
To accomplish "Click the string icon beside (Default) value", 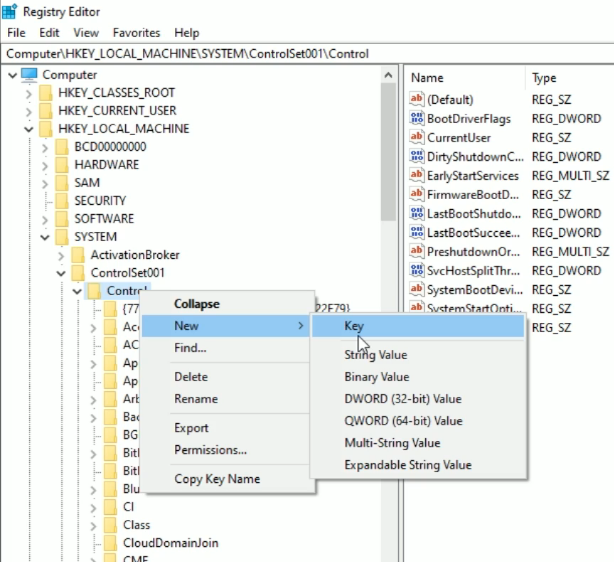I will tap(417, 99).
